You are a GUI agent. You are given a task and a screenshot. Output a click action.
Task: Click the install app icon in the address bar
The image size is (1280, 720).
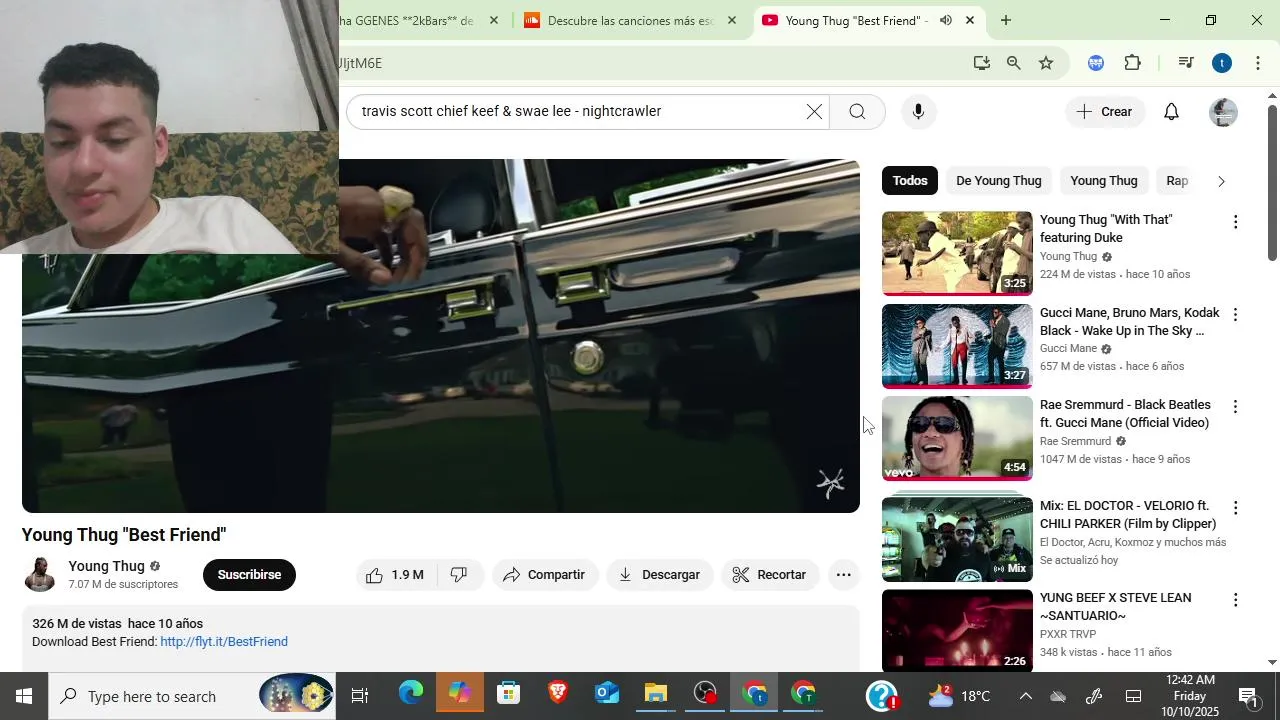982,63
